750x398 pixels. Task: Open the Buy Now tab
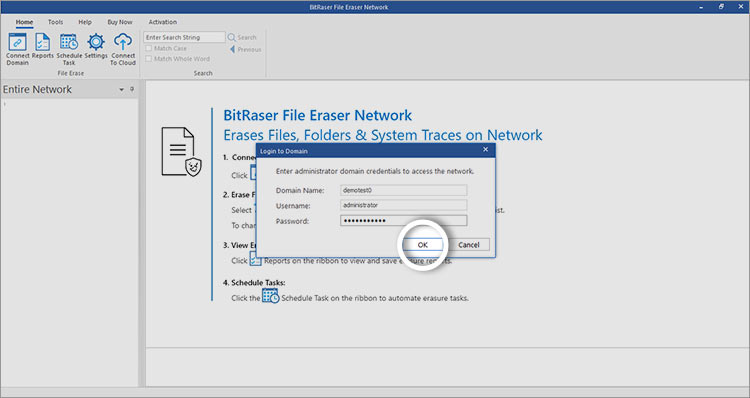120,22
